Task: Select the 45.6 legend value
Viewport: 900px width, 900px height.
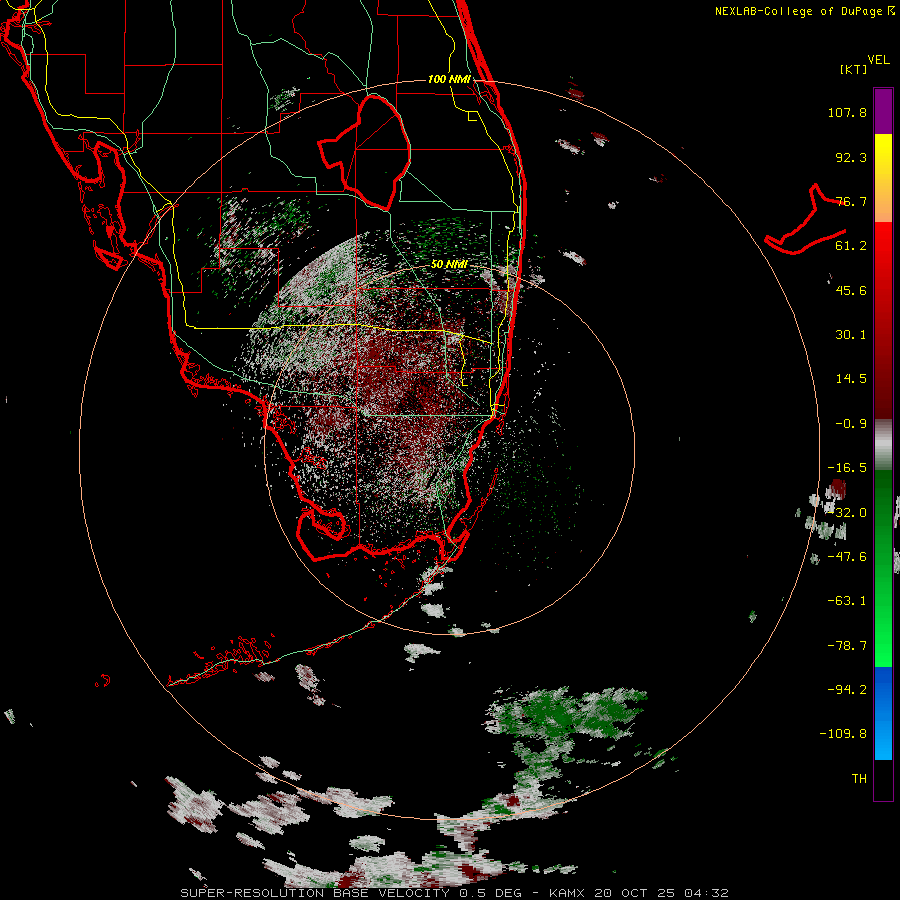Action: (851, 290)
